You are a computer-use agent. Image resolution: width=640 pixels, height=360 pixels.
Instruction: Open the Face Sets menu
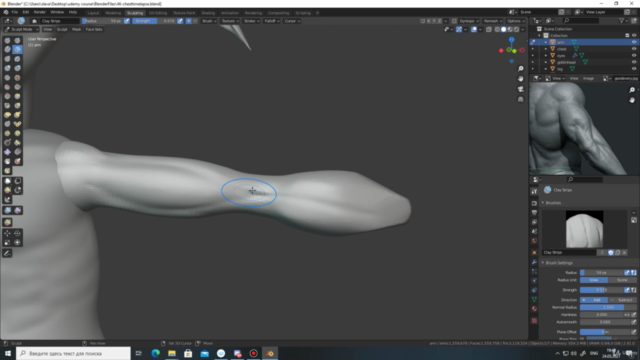pos(94,29)
